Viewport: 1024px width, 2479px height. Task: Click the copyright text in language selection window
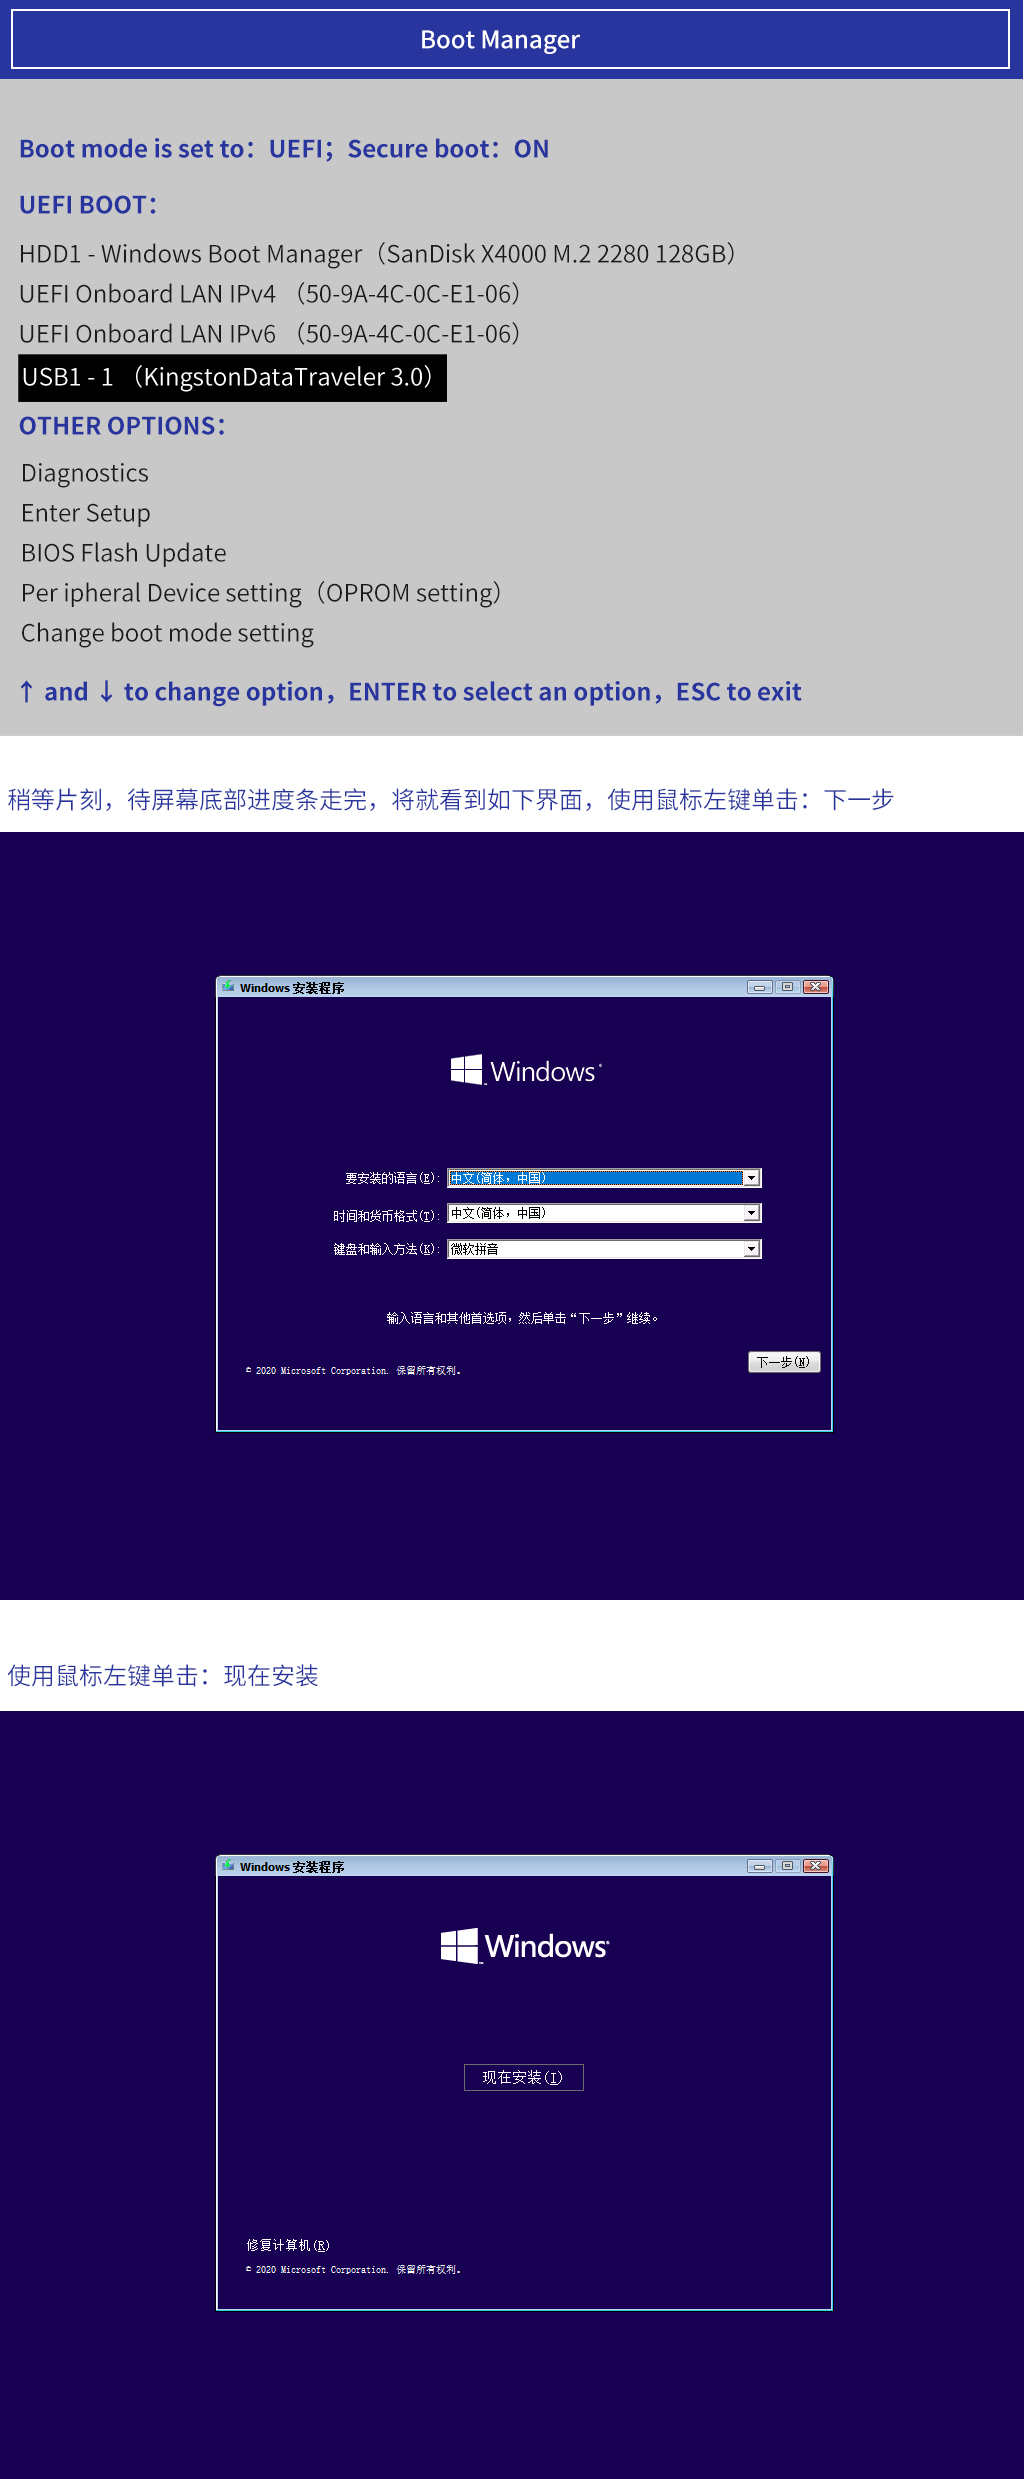[353, 1370]
